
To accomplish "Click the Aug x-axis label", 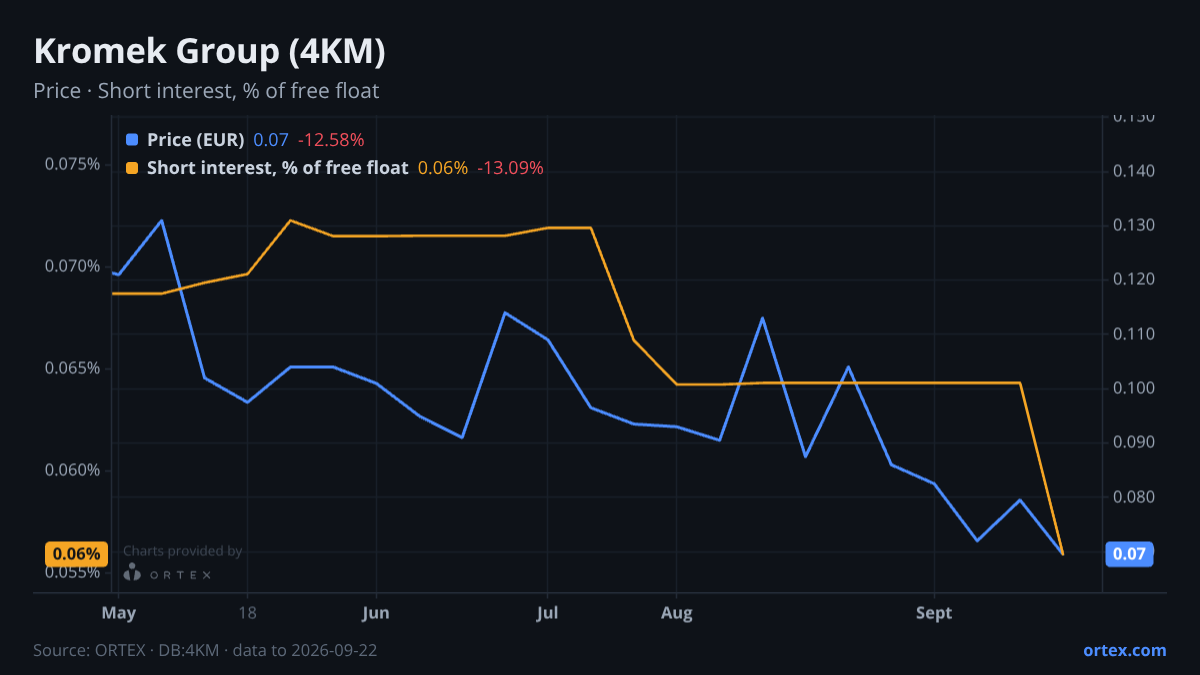I will [x=677, y=613].
